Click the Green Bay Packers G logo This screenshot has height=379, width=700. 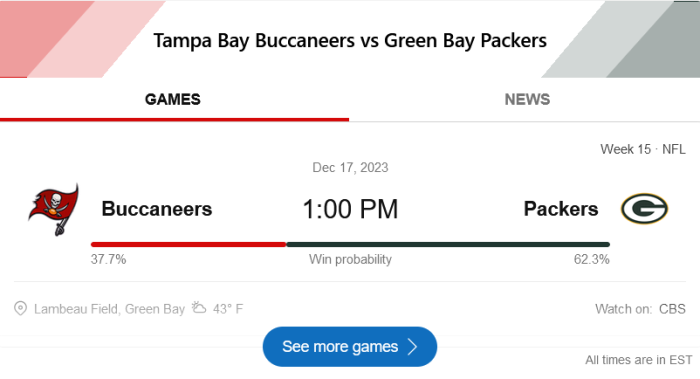(x=644, y=208)
